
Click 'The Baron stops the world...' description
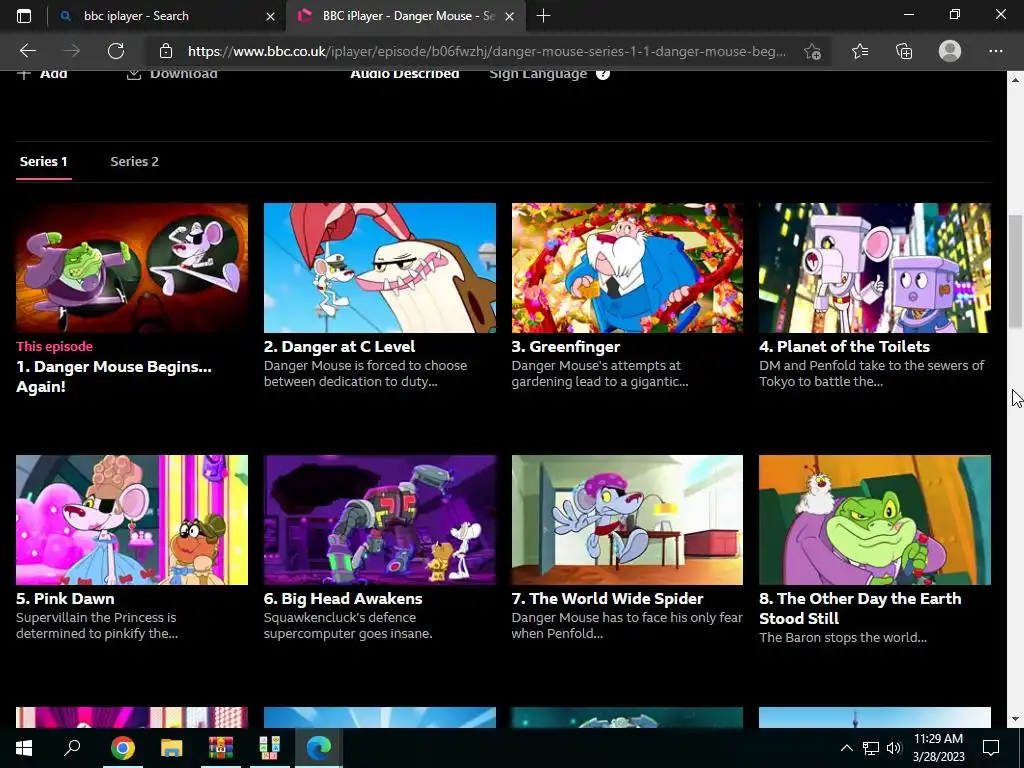click(x=842, y=638)
